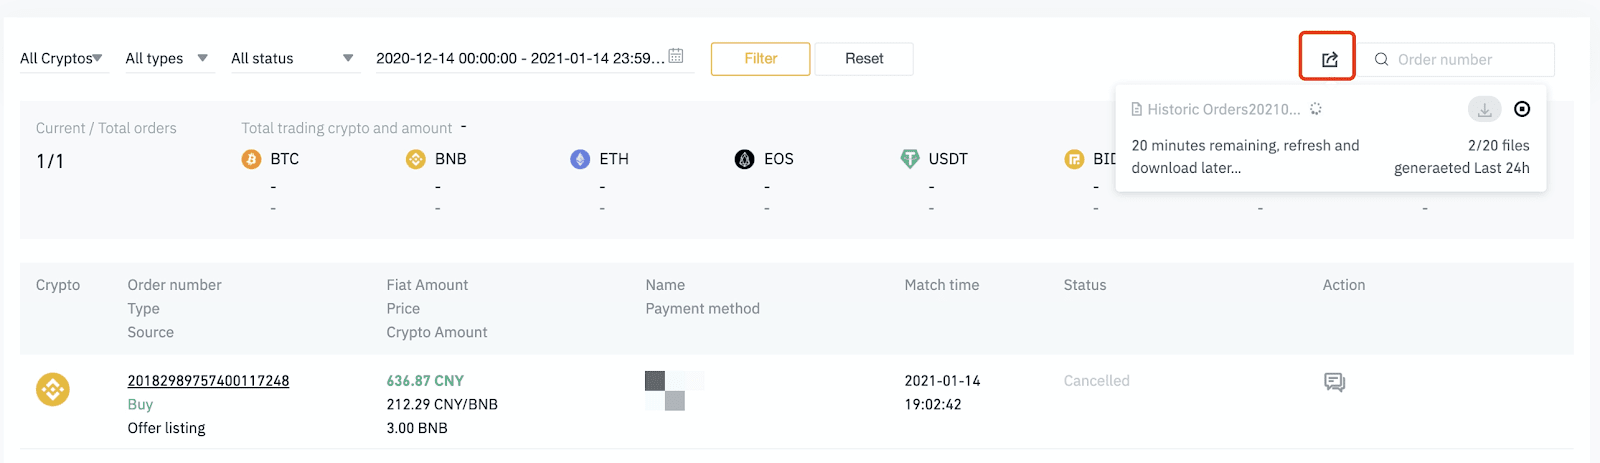Click the stop generation circle icon
Viewport: 1600px width, 463px height.
tap(1522, 109)
